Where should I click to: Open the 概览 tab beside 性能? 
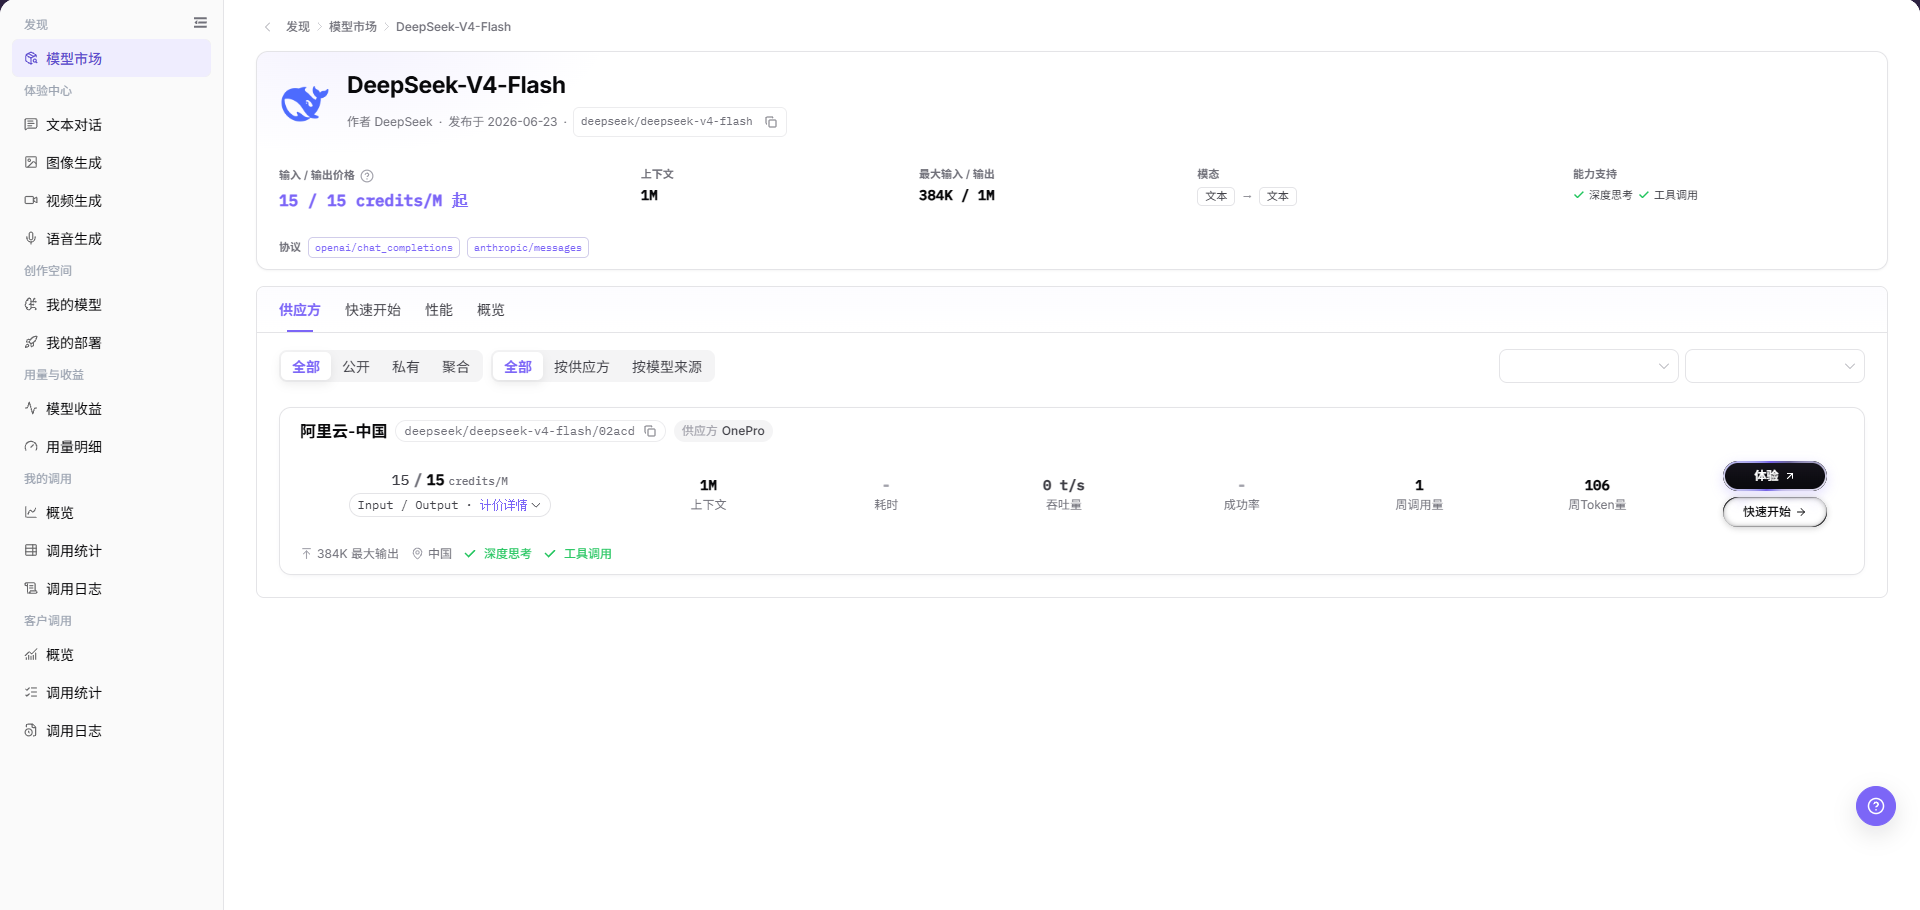[x=491, y=310]
